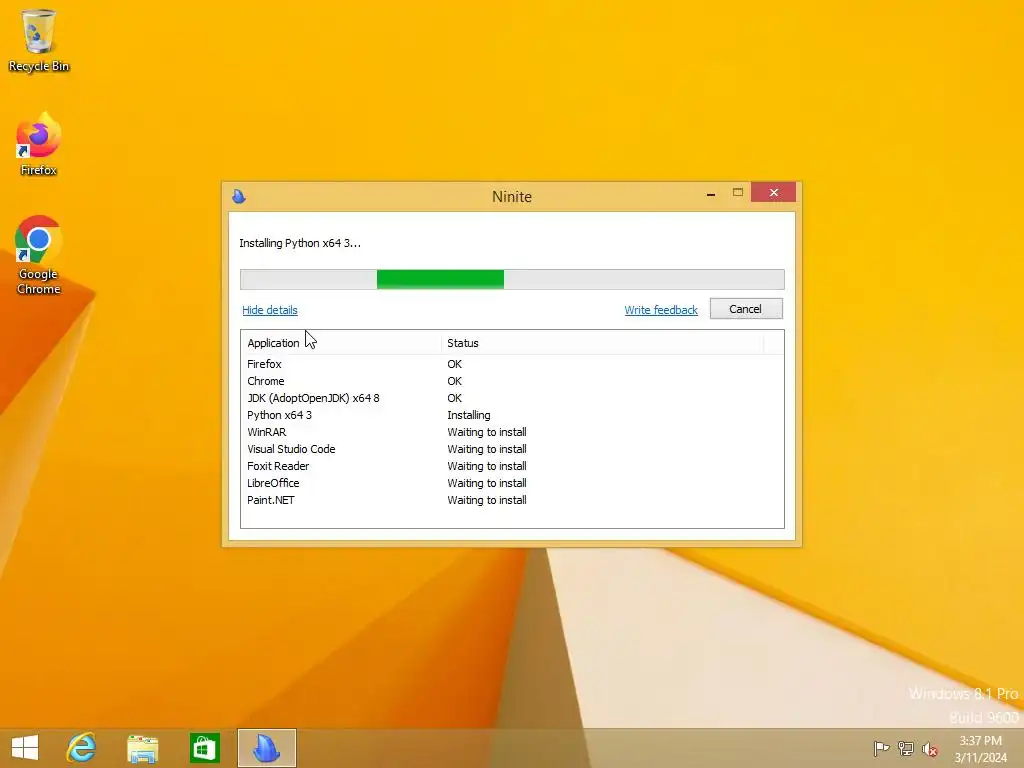This screenshot has height=768, width=1024.
Task: Select the Foxit Reader row
Action: tap(512, 466)
